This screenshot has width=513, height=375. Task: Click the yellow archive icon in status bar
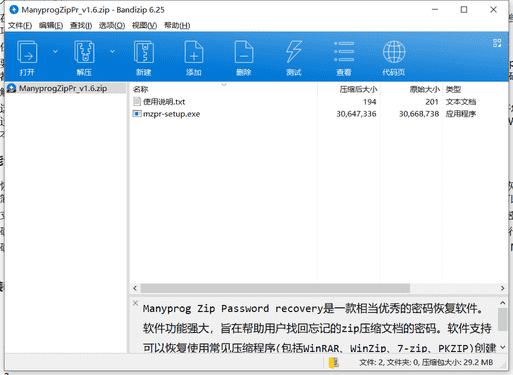pyautogui.click(x=333, y=362)
